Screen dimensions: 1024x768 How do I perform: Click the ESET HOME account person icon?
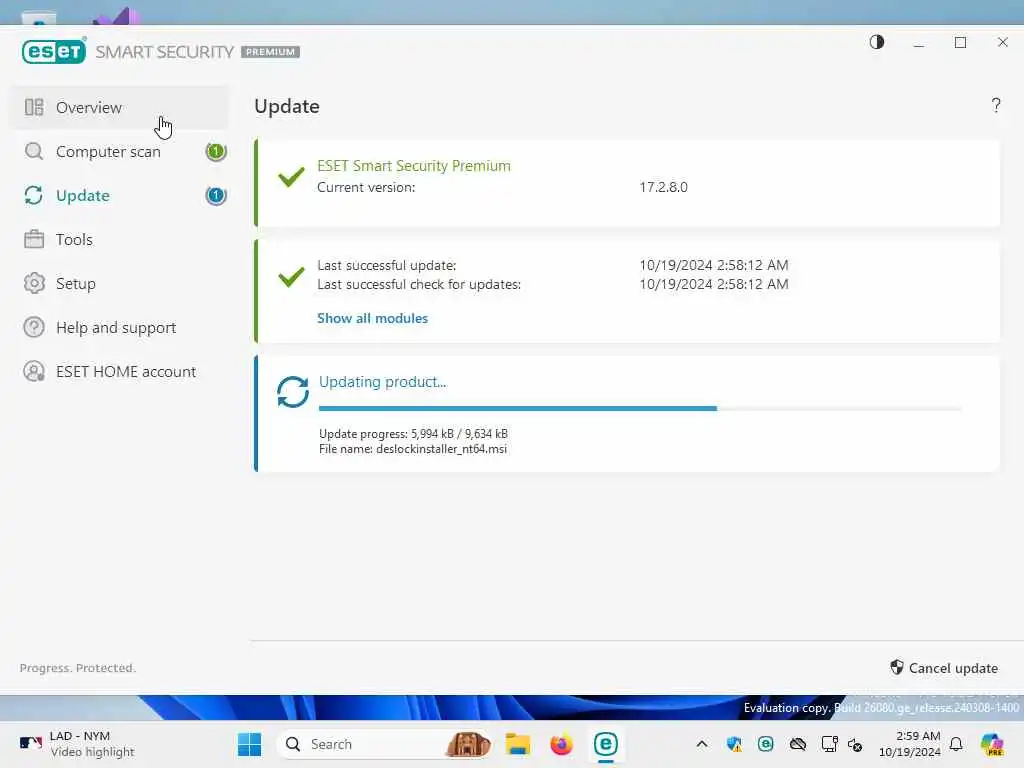(34, 372)
